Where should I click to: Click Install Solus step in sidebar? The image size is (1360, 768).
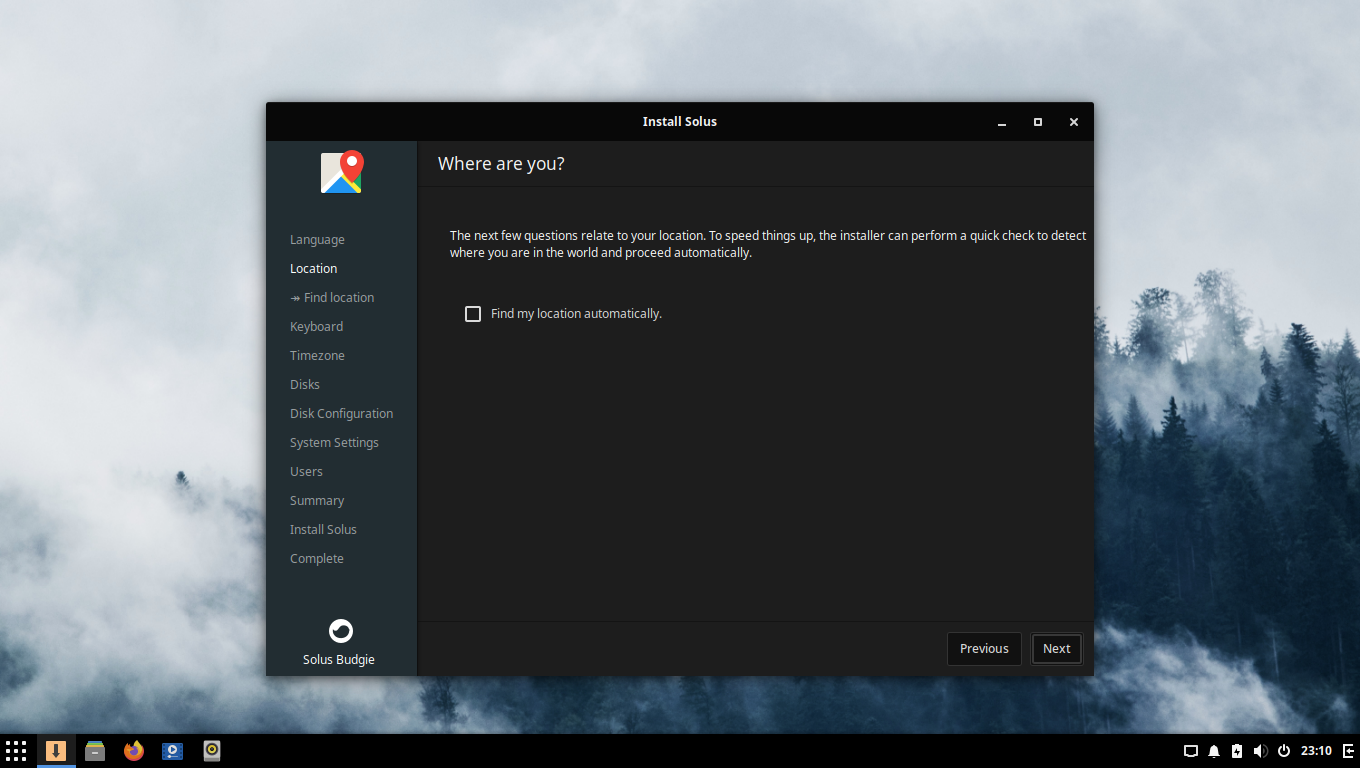323,530
